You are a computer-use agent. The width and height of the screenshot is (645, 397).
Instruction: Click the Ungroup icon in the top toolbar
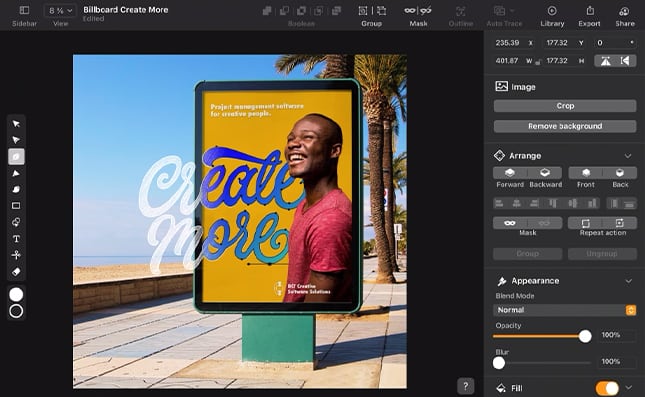pyautogui.click(x=381, y=11)
